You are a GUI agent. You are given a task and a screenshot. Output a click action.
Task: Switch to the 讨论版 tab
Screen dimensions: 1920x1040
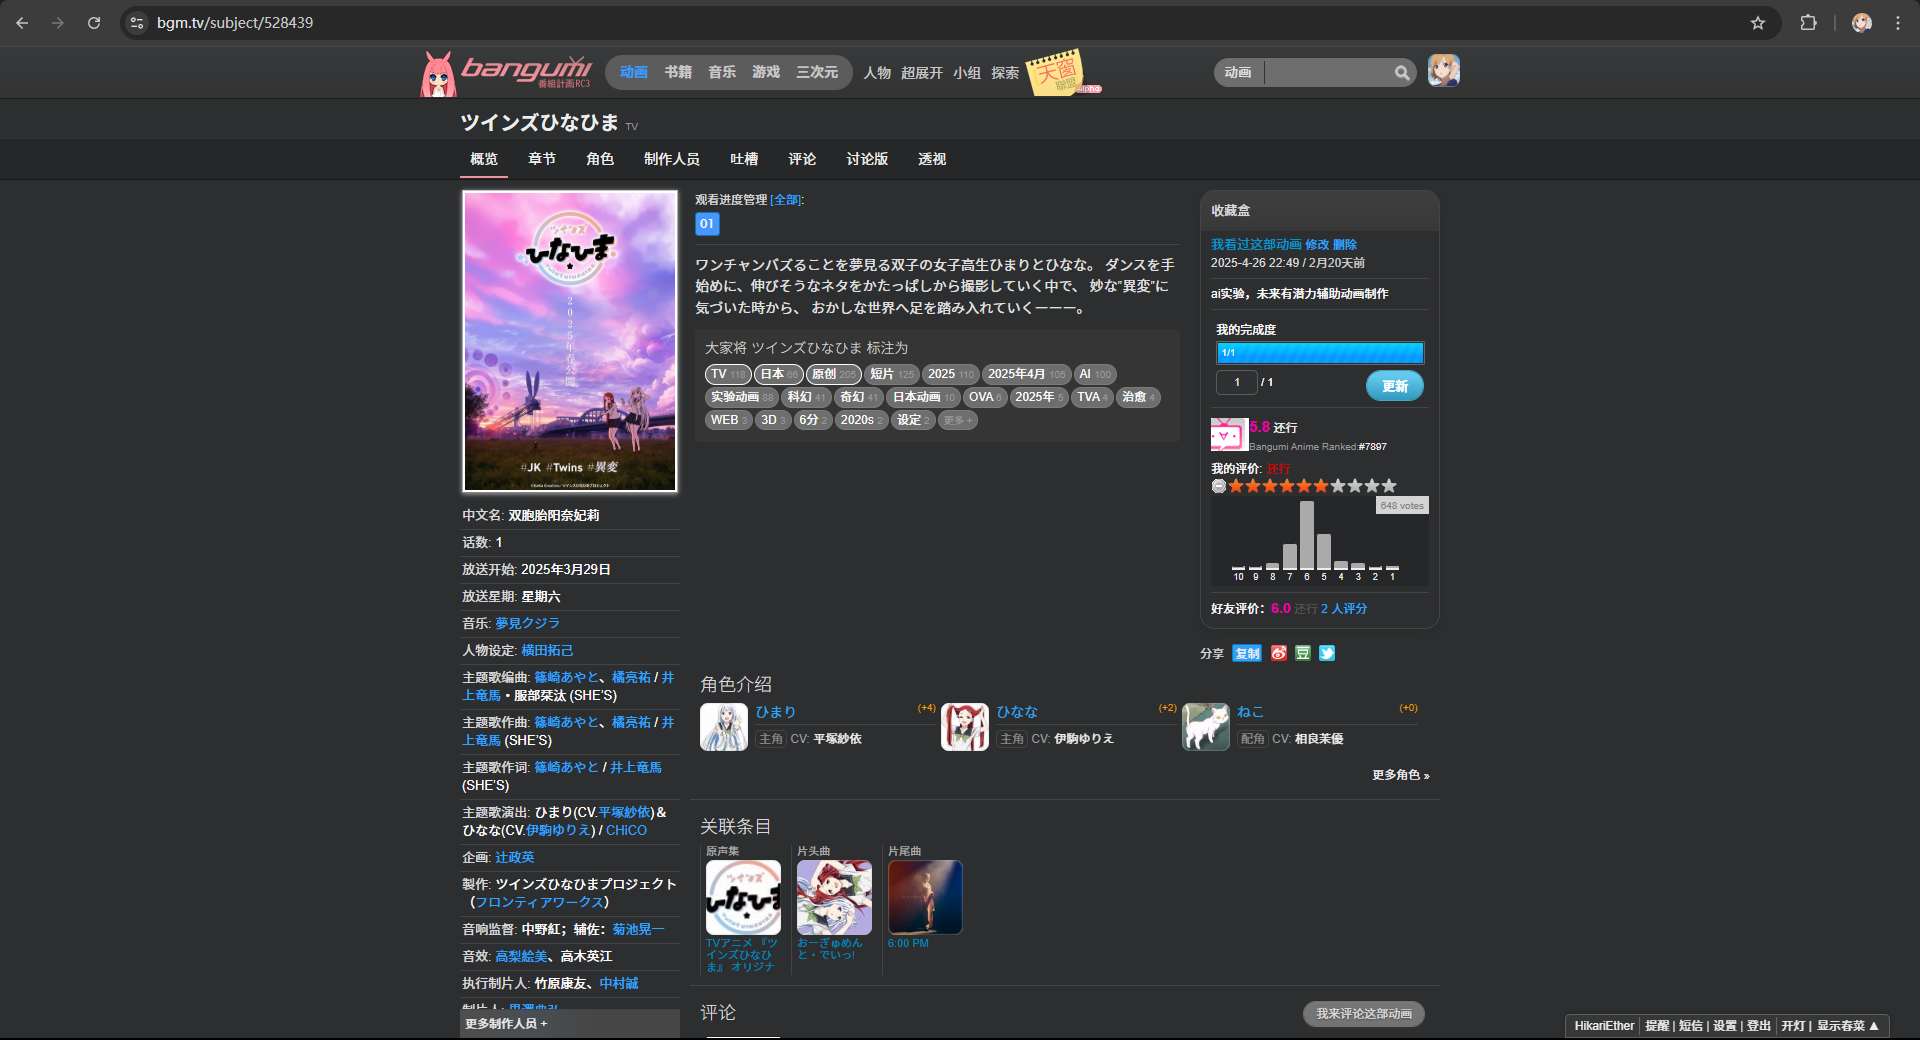point(867,159)
